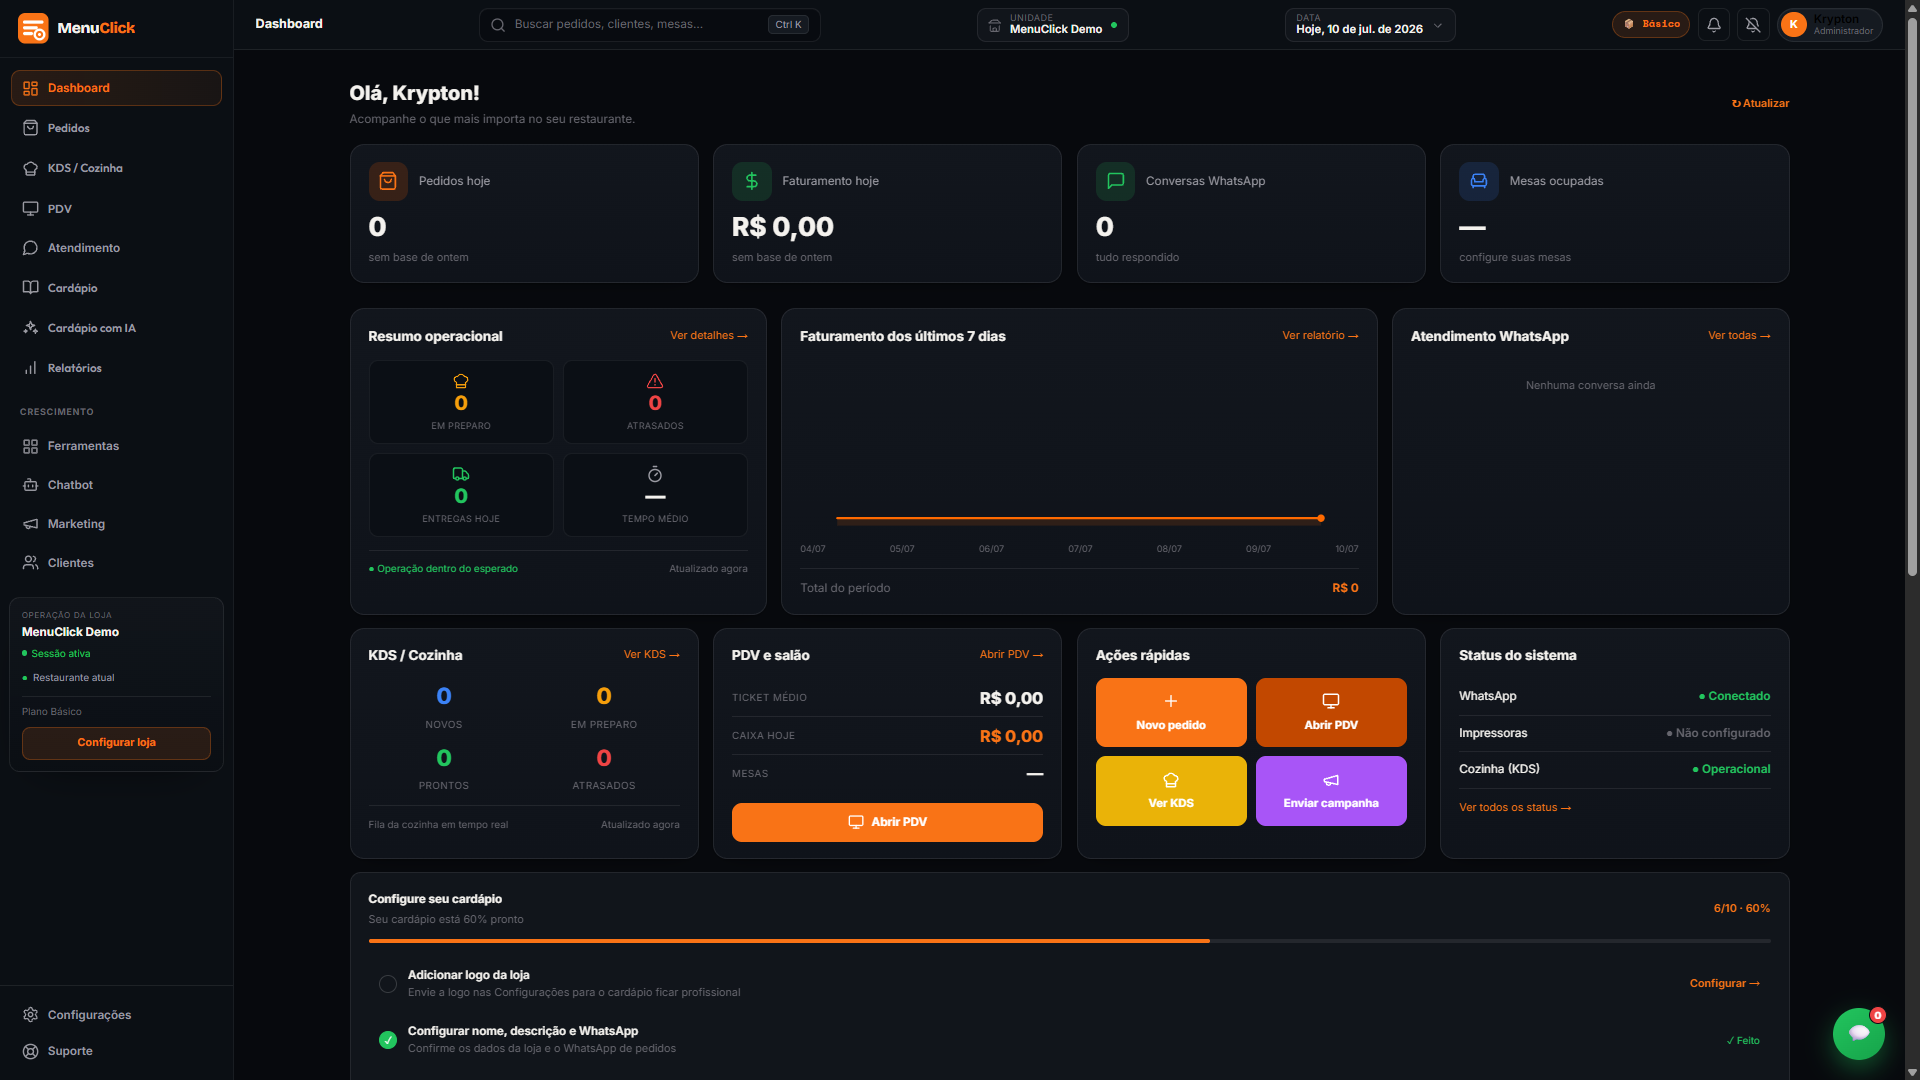Image resolution: width=1920 pixels, height=1080 pixels.
Task: Click the wide Abrir PDV button
Action: click(887, 822)
